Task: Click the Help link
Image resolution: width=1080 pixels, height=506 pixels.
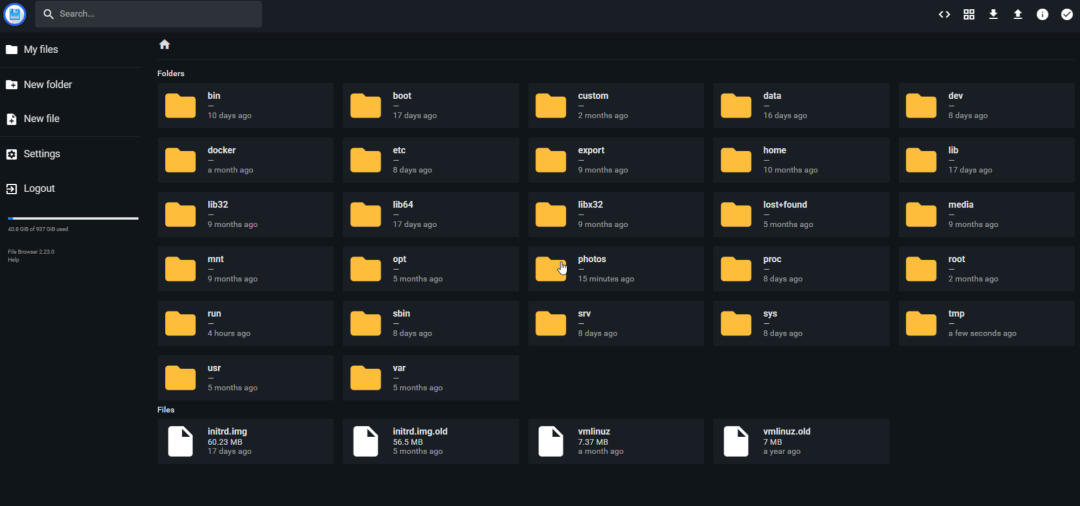Action: (13, 260)
